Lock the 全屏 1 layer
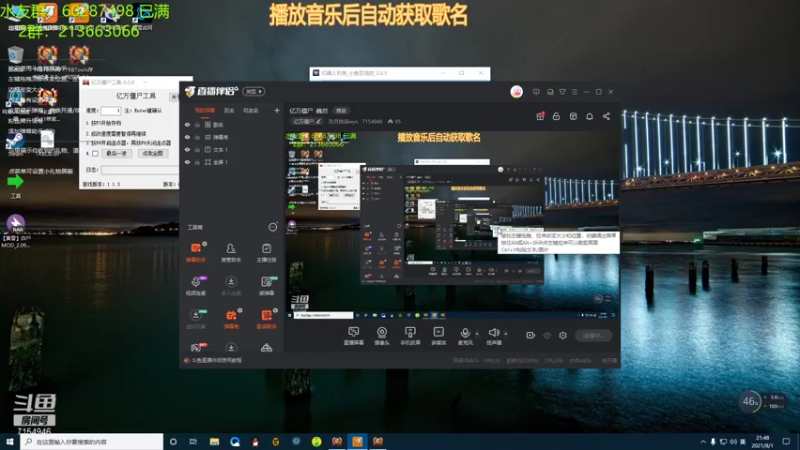 [197, 162]
